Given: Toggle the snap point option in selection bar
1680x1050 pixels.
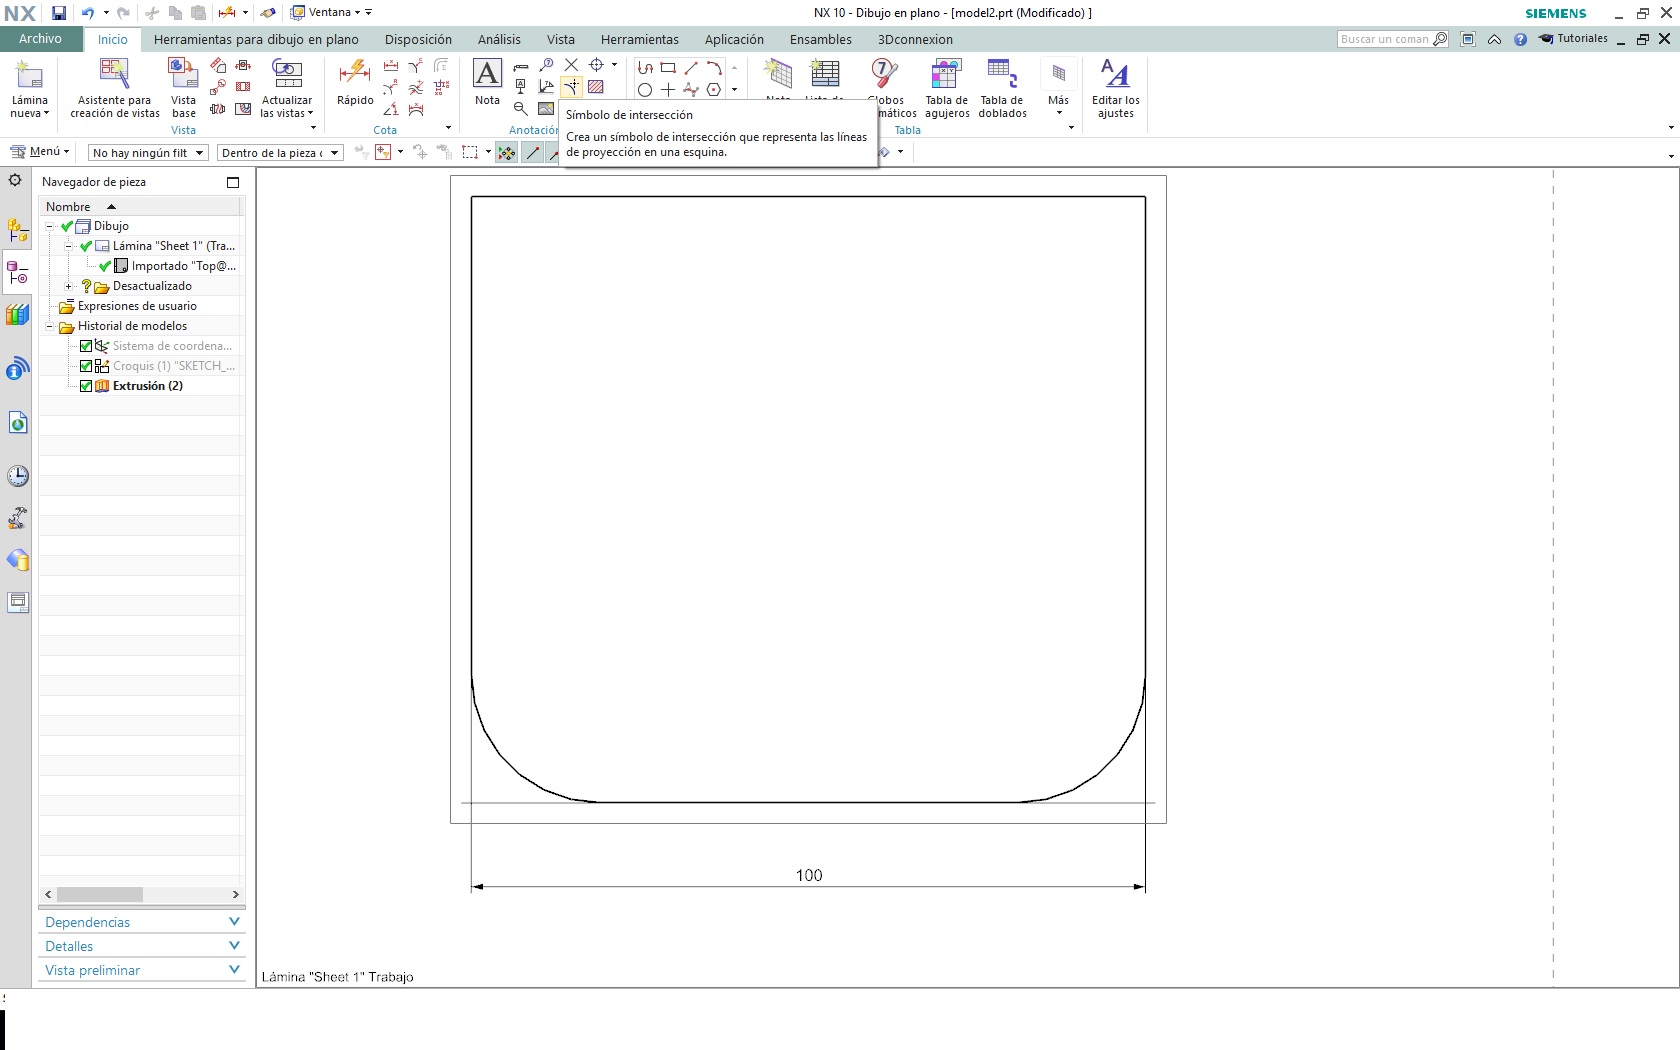Looking at the screenshot, I should [507, 153].
